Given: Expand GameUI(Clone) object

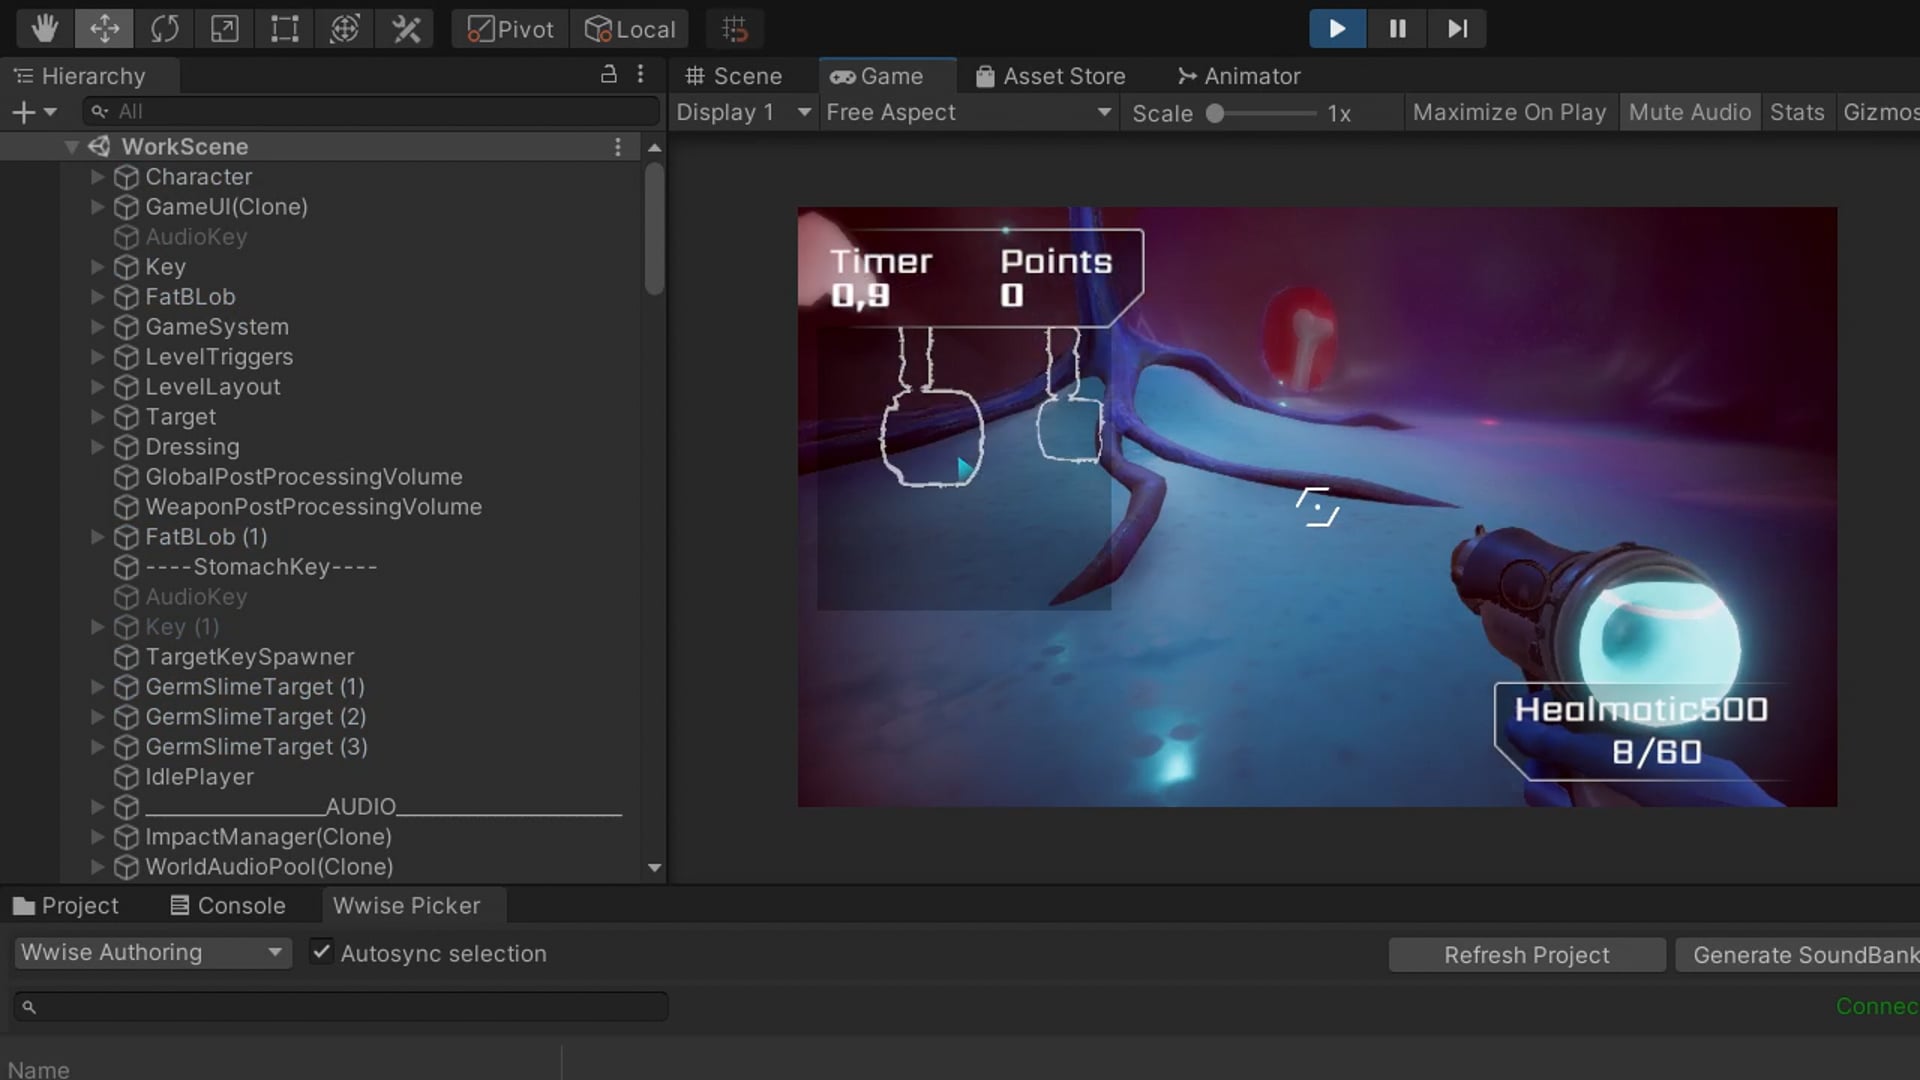Looking at the screenshot, I should [97, 207].
